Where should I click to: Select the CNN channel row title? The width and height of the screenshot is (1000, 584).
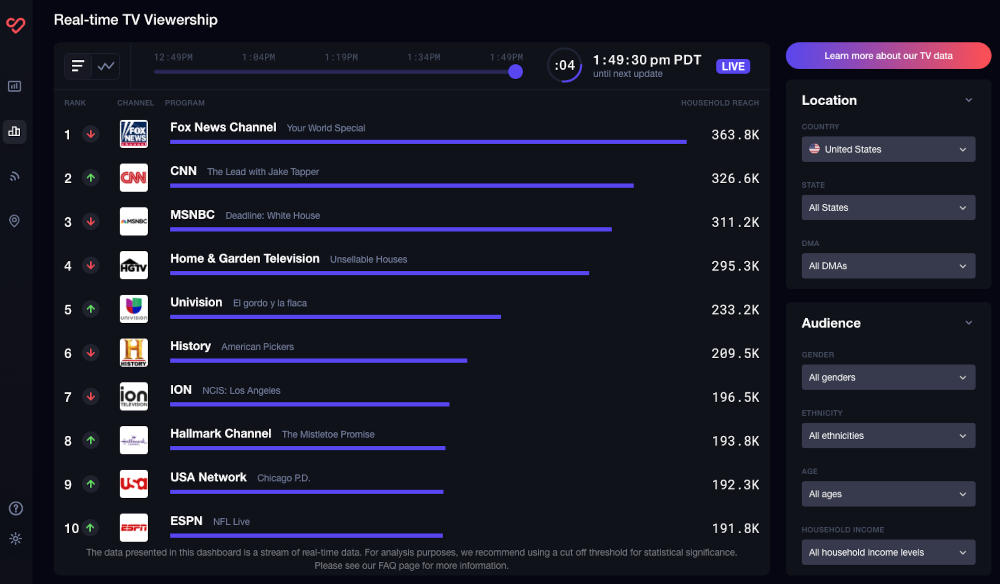[x=184, y=171]
